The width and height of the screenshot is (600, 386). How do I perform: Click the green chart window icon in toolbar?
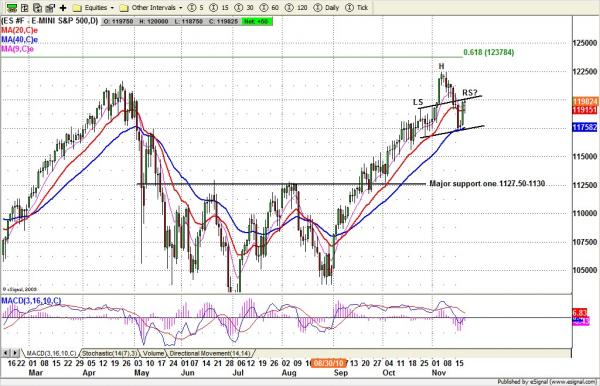coord(12,7)
